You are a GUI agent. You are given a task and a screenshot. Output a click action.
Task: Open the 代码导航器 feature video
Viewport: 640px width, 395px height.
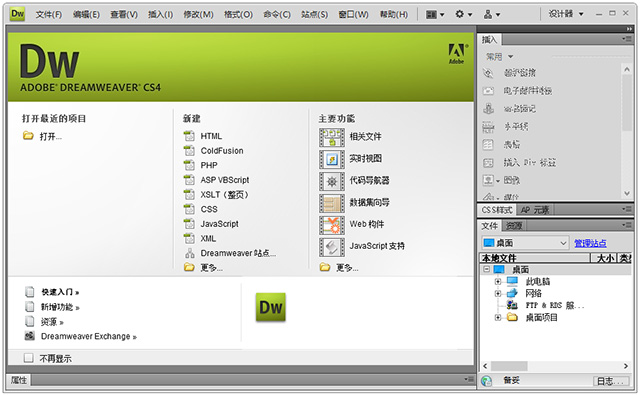[x=369, y=180]
